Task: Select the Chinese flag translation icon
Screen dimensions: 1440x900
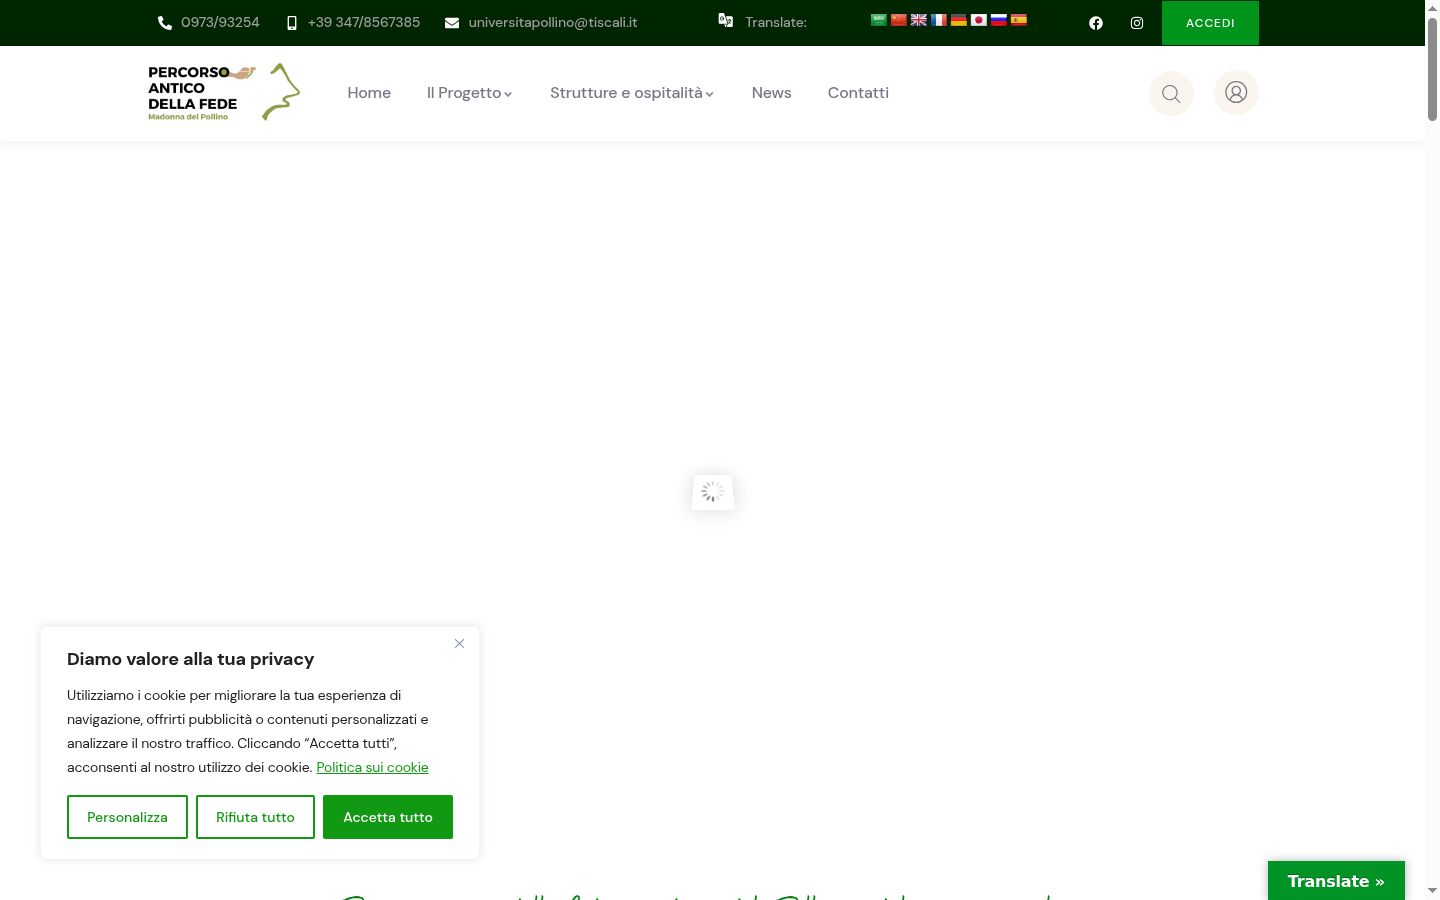Action: (898, 20)
